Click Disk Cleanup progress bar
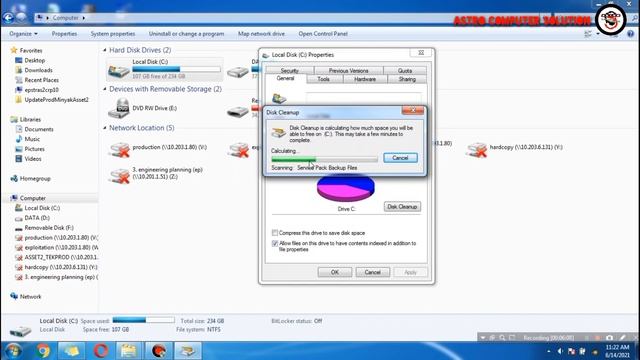The height and width of the screenshot is (360, 640). [324, 160]
